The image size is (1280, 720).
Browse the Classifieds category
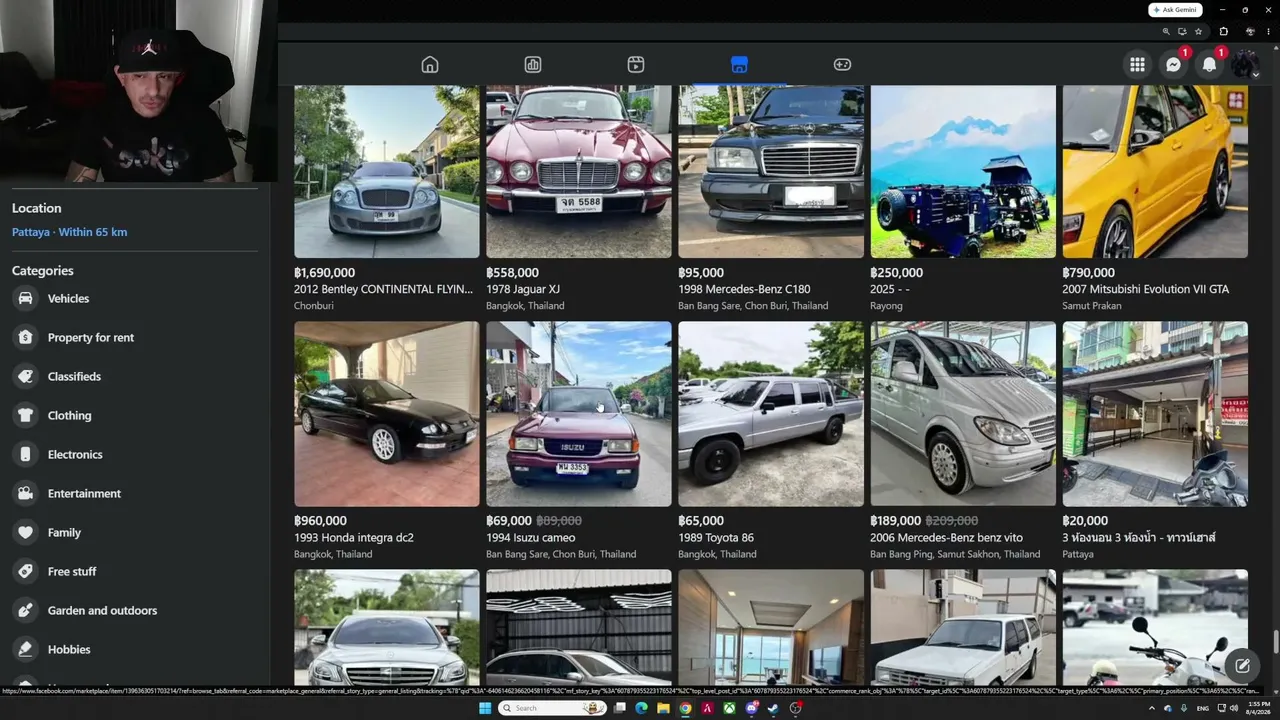(x=135, y=376)
